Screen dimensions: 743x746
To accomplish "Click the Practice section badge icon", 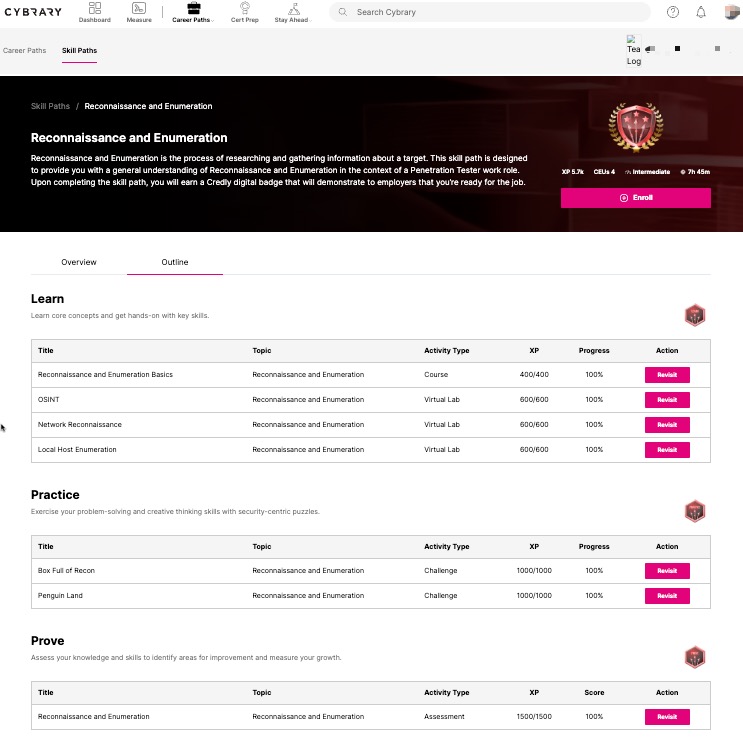I will [694, 512].
